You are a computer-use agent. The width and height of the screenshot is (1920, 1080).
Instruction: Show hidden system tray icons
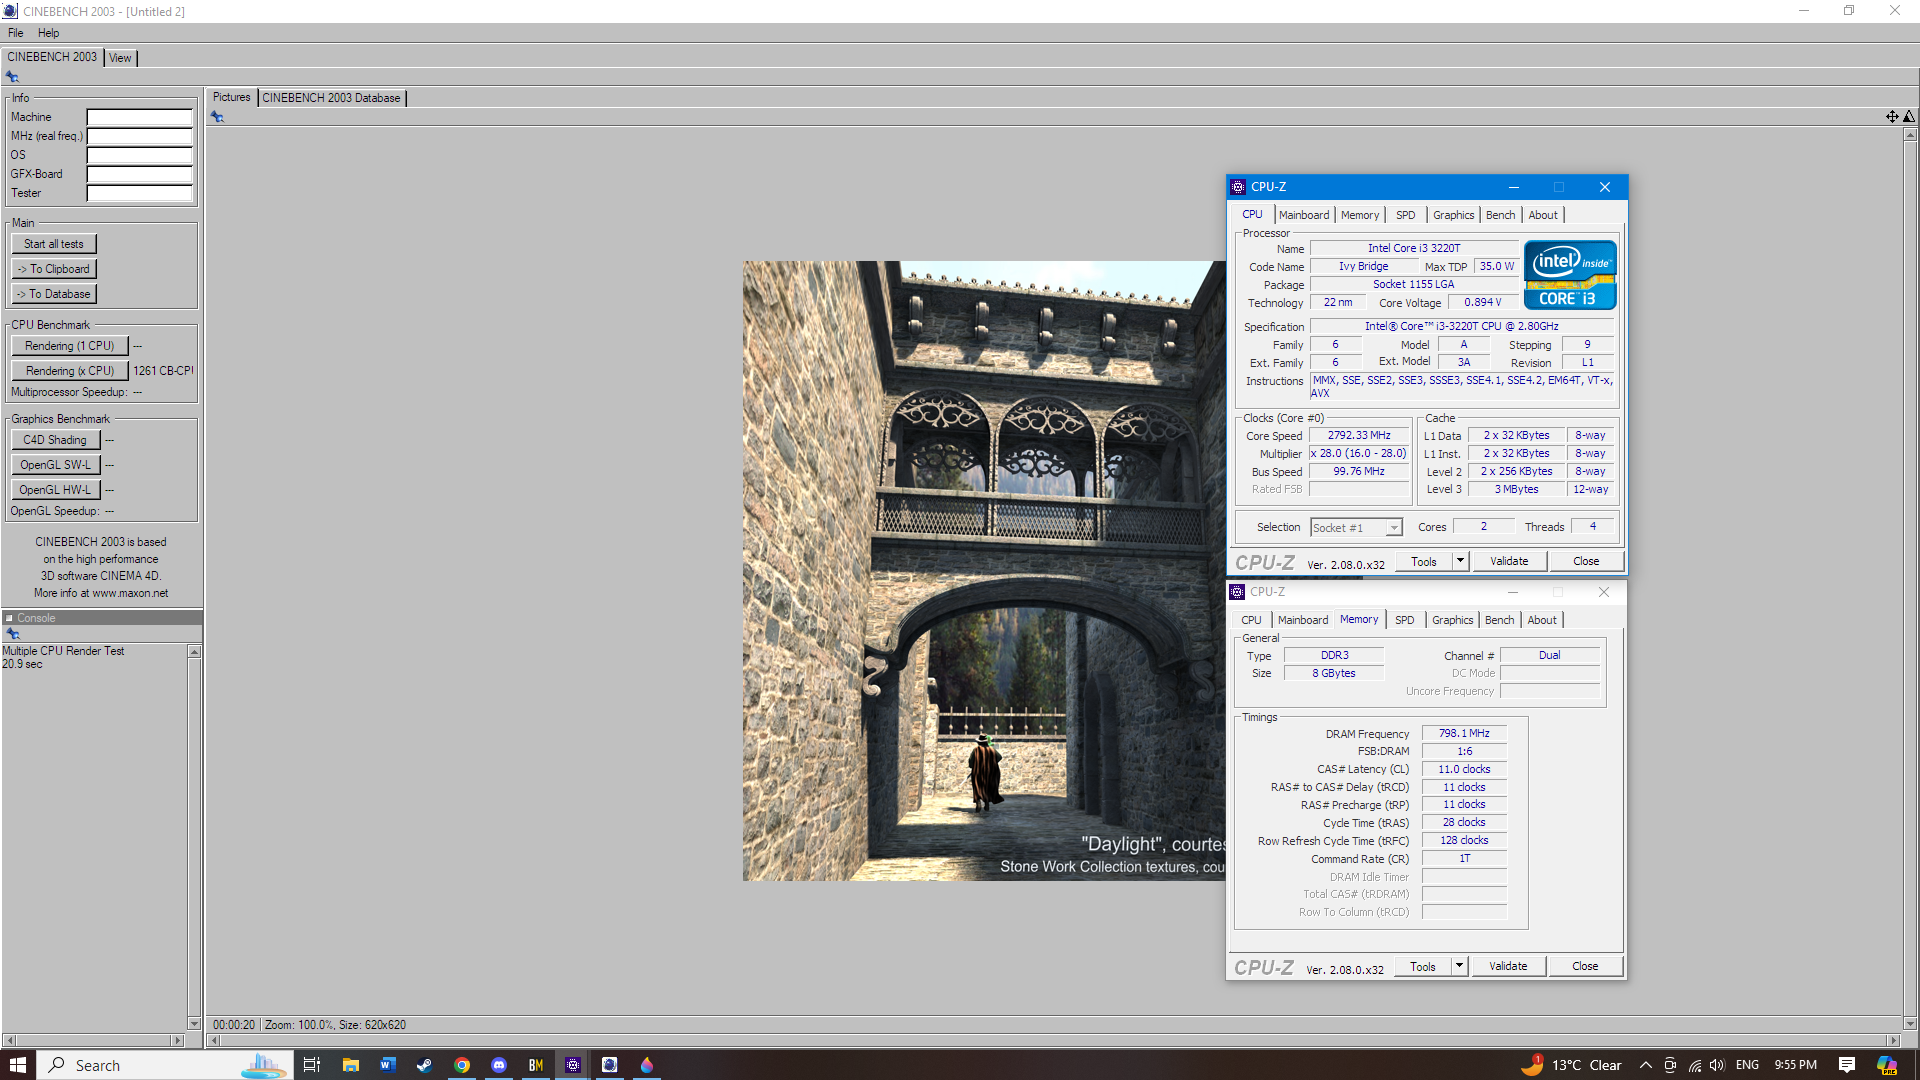pos(1645,1065)
